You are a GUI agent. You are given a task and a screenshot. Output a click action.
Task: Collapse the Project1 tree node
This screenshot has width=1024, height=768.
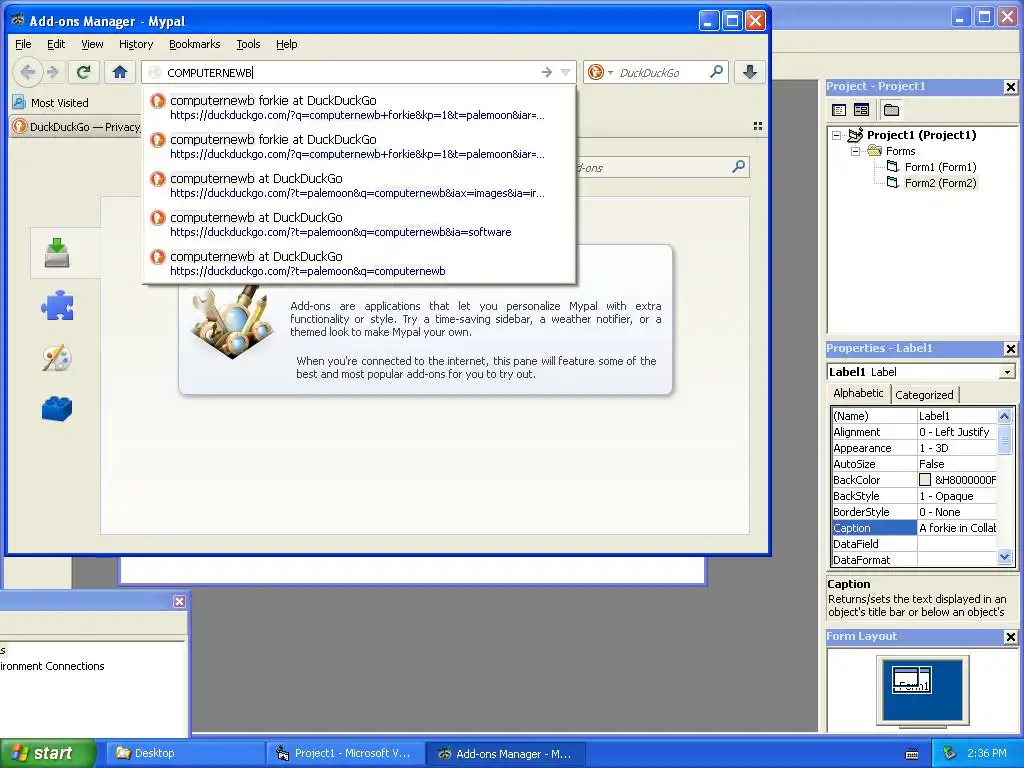click(837, 135)
